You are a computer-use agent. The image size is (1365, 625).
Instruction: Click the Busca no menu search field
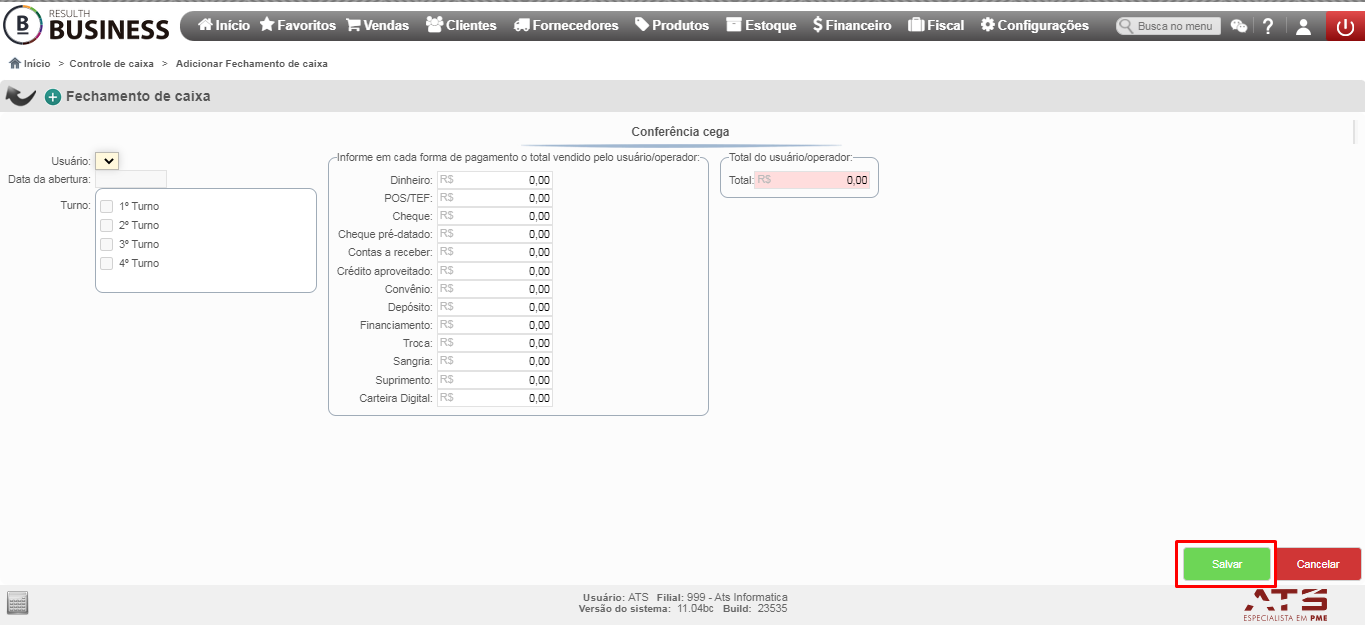[x=1168, y=26]
